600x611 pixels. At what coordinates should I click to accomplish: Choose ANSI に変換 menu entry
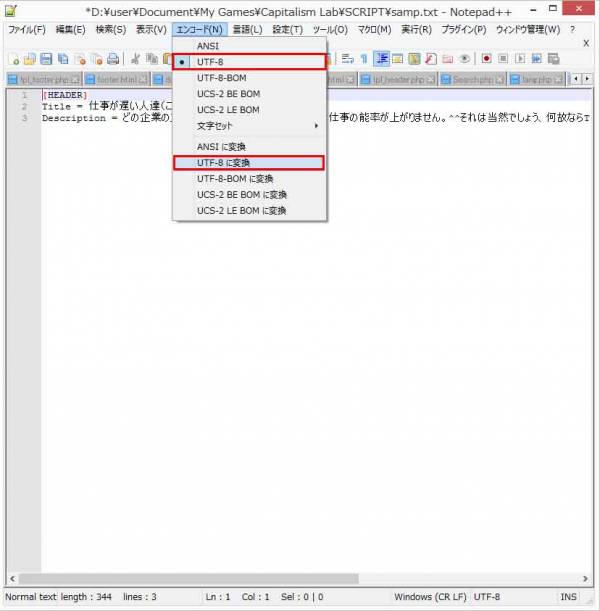click(x=249, y=147)
